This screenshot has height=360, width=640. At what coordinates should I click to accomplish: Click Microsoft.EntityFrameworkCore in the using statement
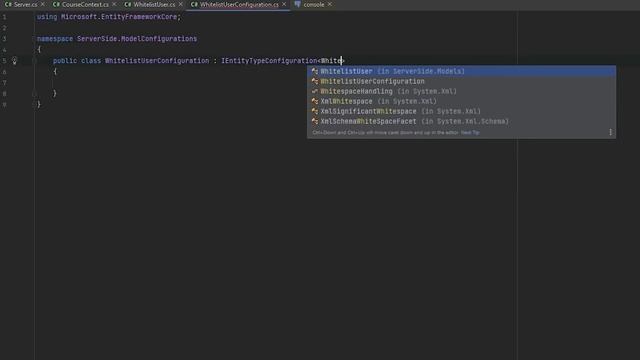click(119, 17)
